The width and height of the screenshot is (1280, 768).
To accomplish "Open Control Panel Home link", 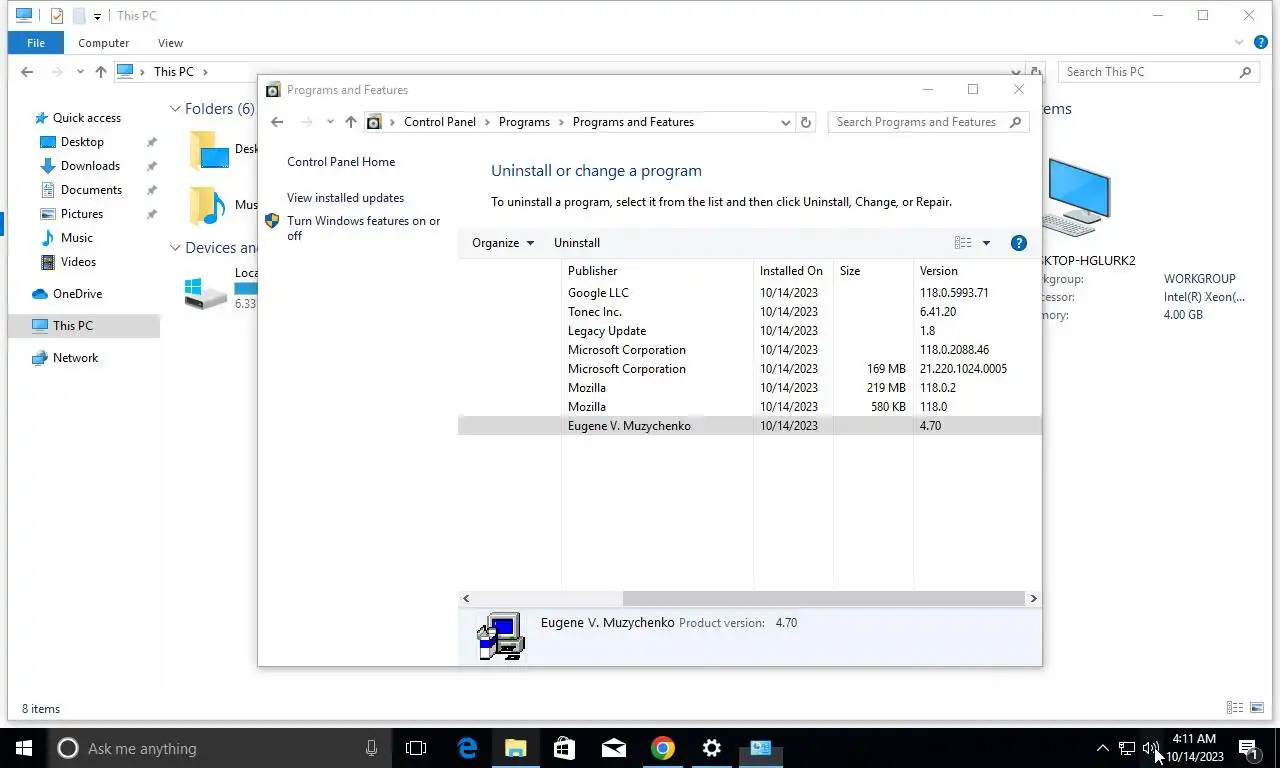I will [x=341, y=162].
